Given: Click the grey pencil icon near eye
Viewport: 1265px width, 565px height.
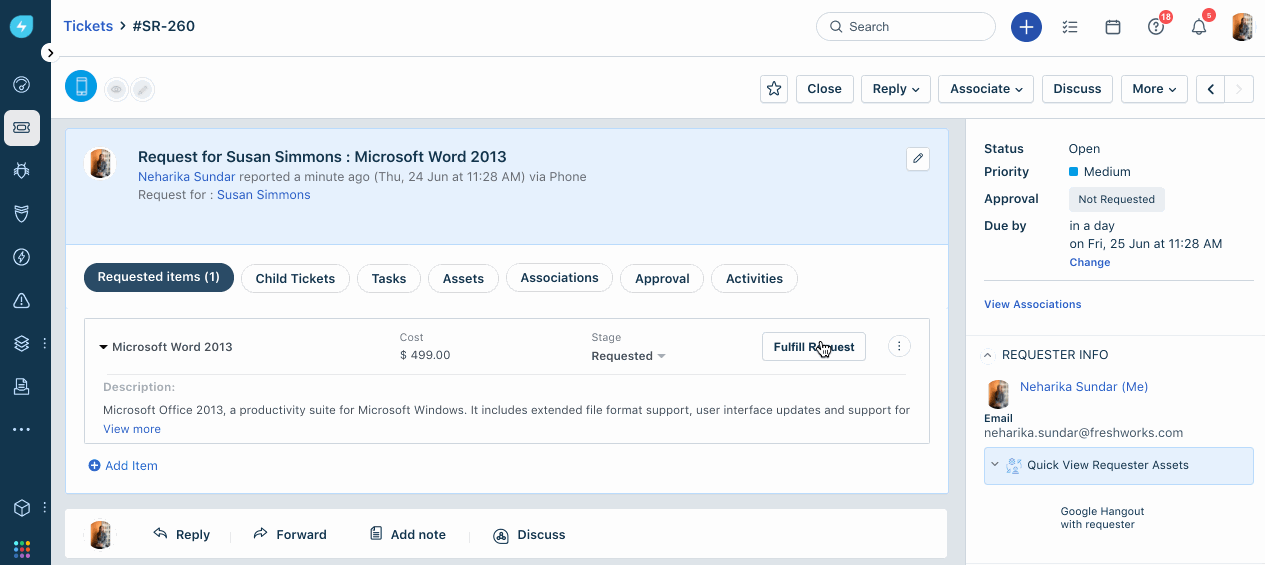Looking at the screenshot, I should 143,90.
